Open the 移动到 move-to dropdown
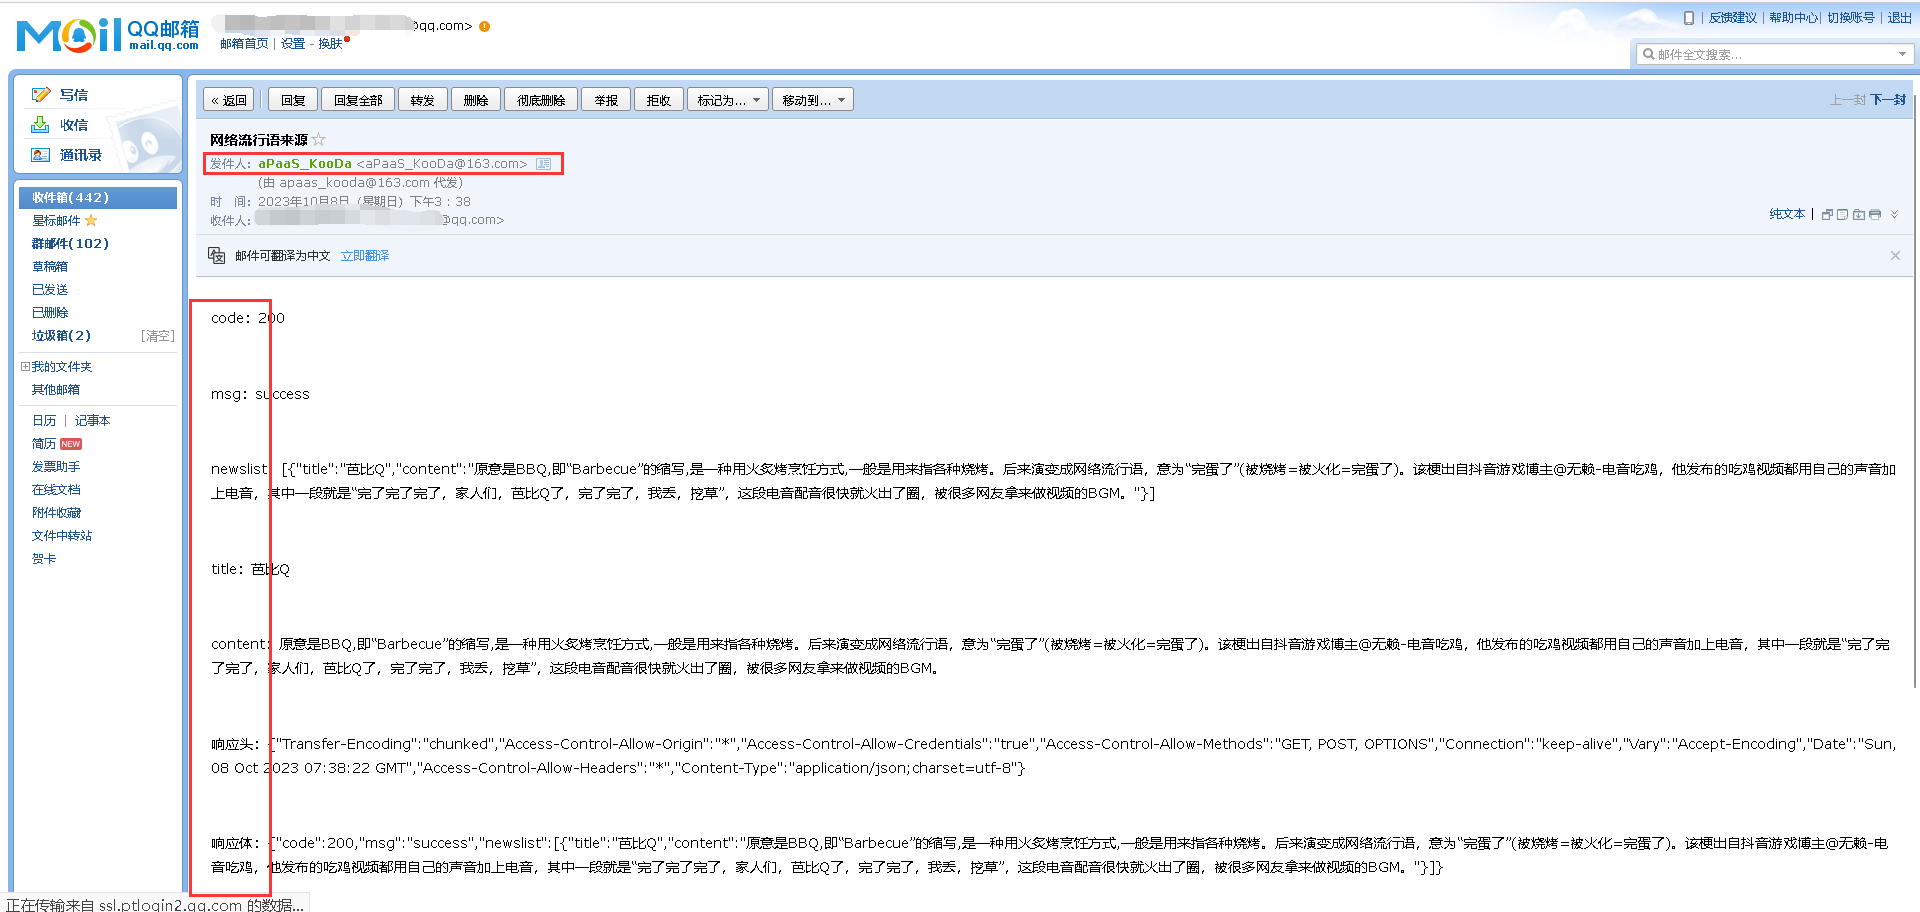Screen dimensions: 1920x912 [x=812, y=99]
